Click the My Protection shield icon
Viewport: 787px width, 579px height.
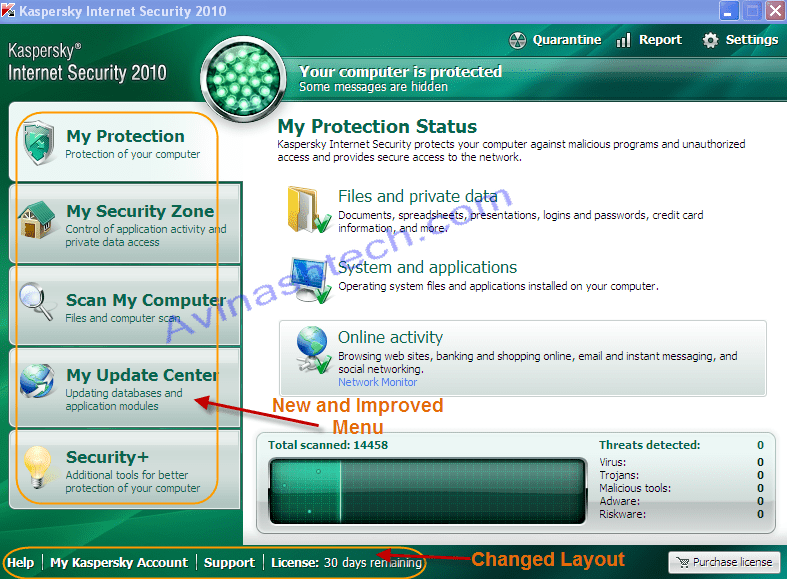(39, 143)
